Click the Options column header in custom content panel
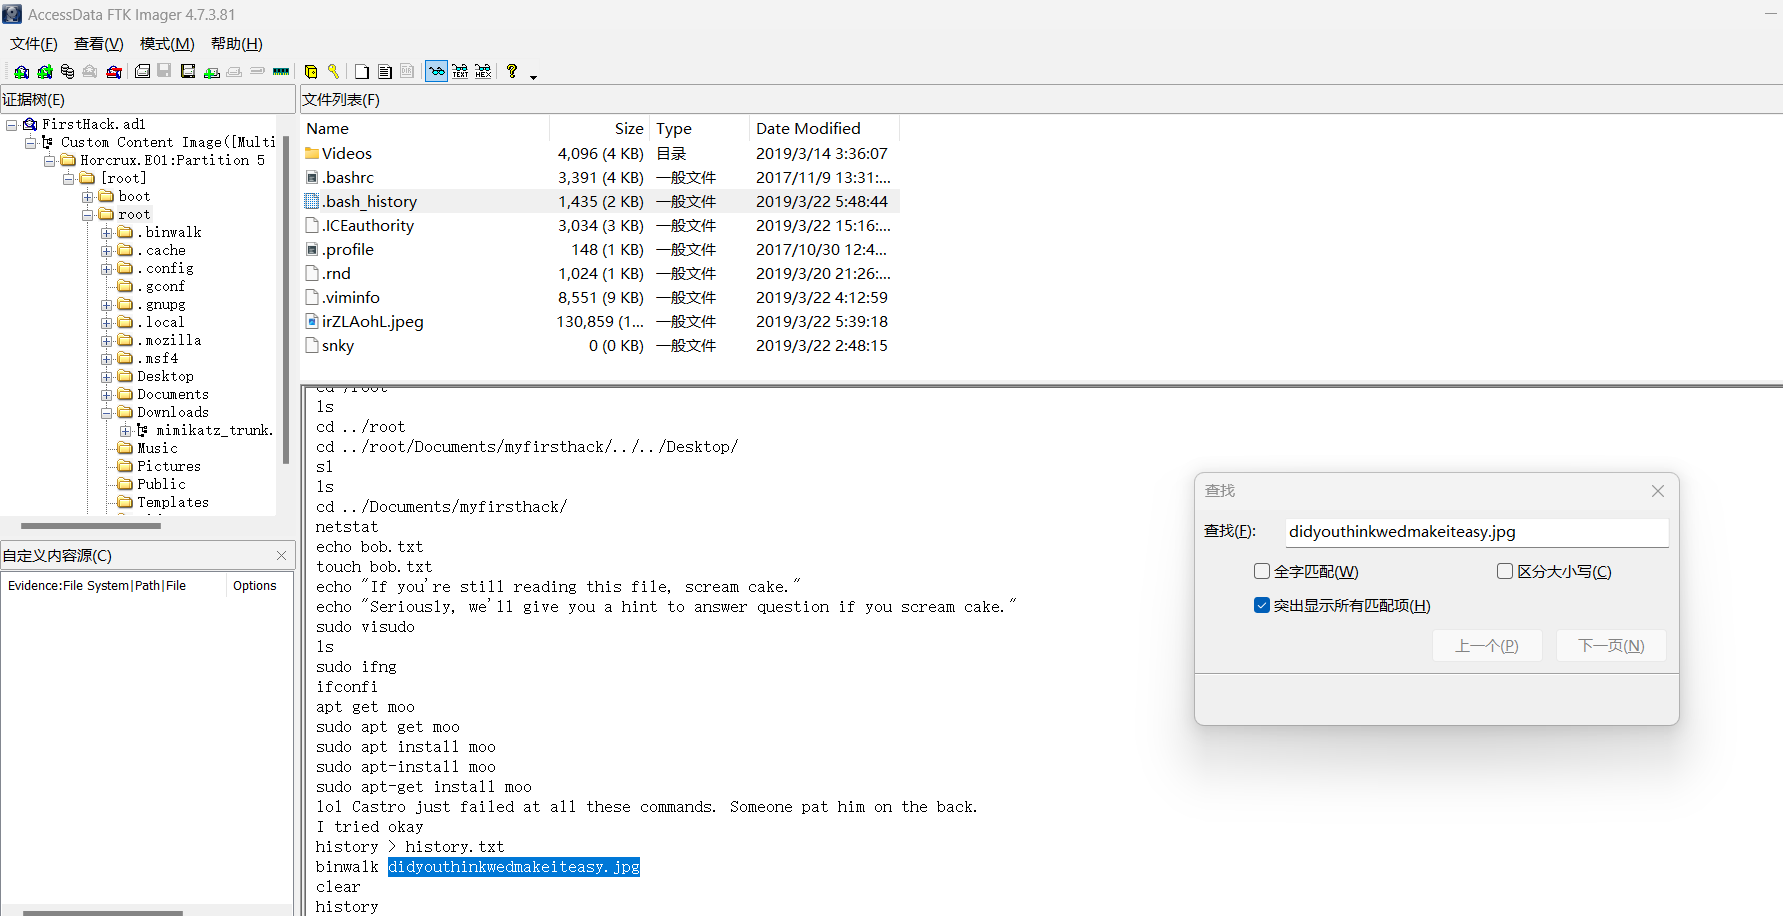Viewport: 1783px width, 916px height. [x=255, y=586]
